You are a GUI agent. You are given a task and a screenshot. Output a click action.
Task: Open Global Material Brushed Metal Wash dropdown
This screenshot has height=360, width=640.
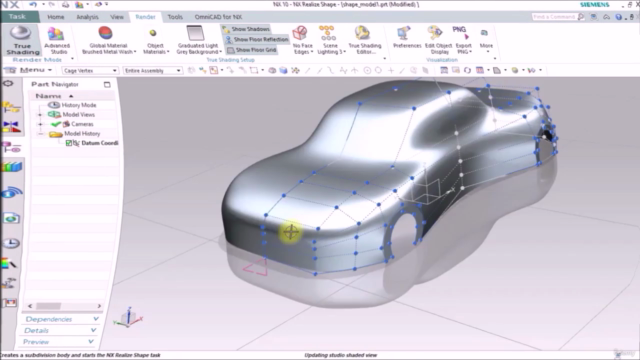tap(109, 40)
